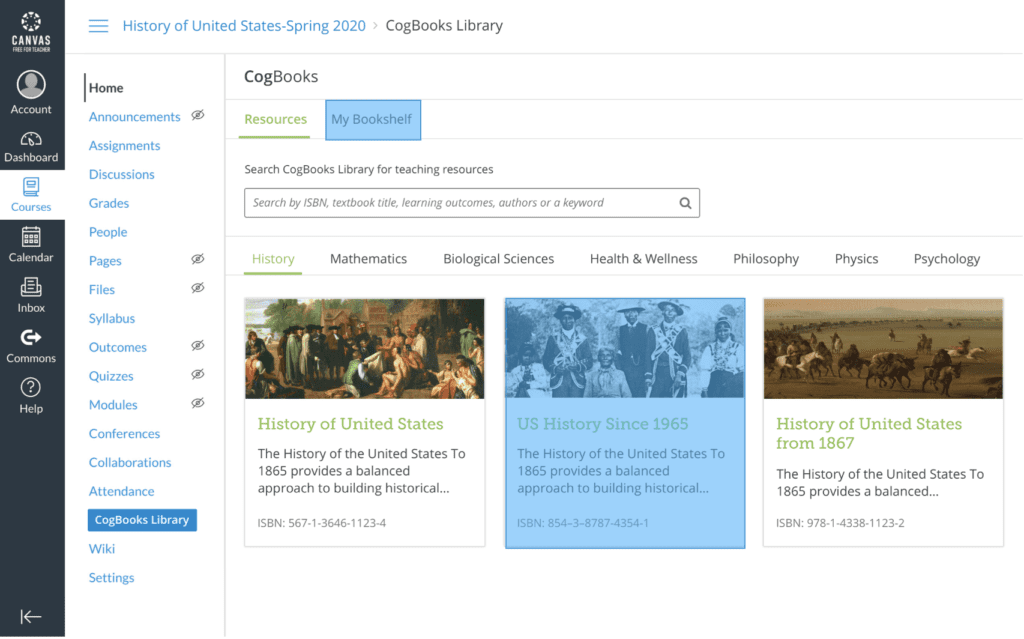Viewport: 1024px width, 639px height.
Task: Open the Outcomes link
Action: tap(118, 346)
